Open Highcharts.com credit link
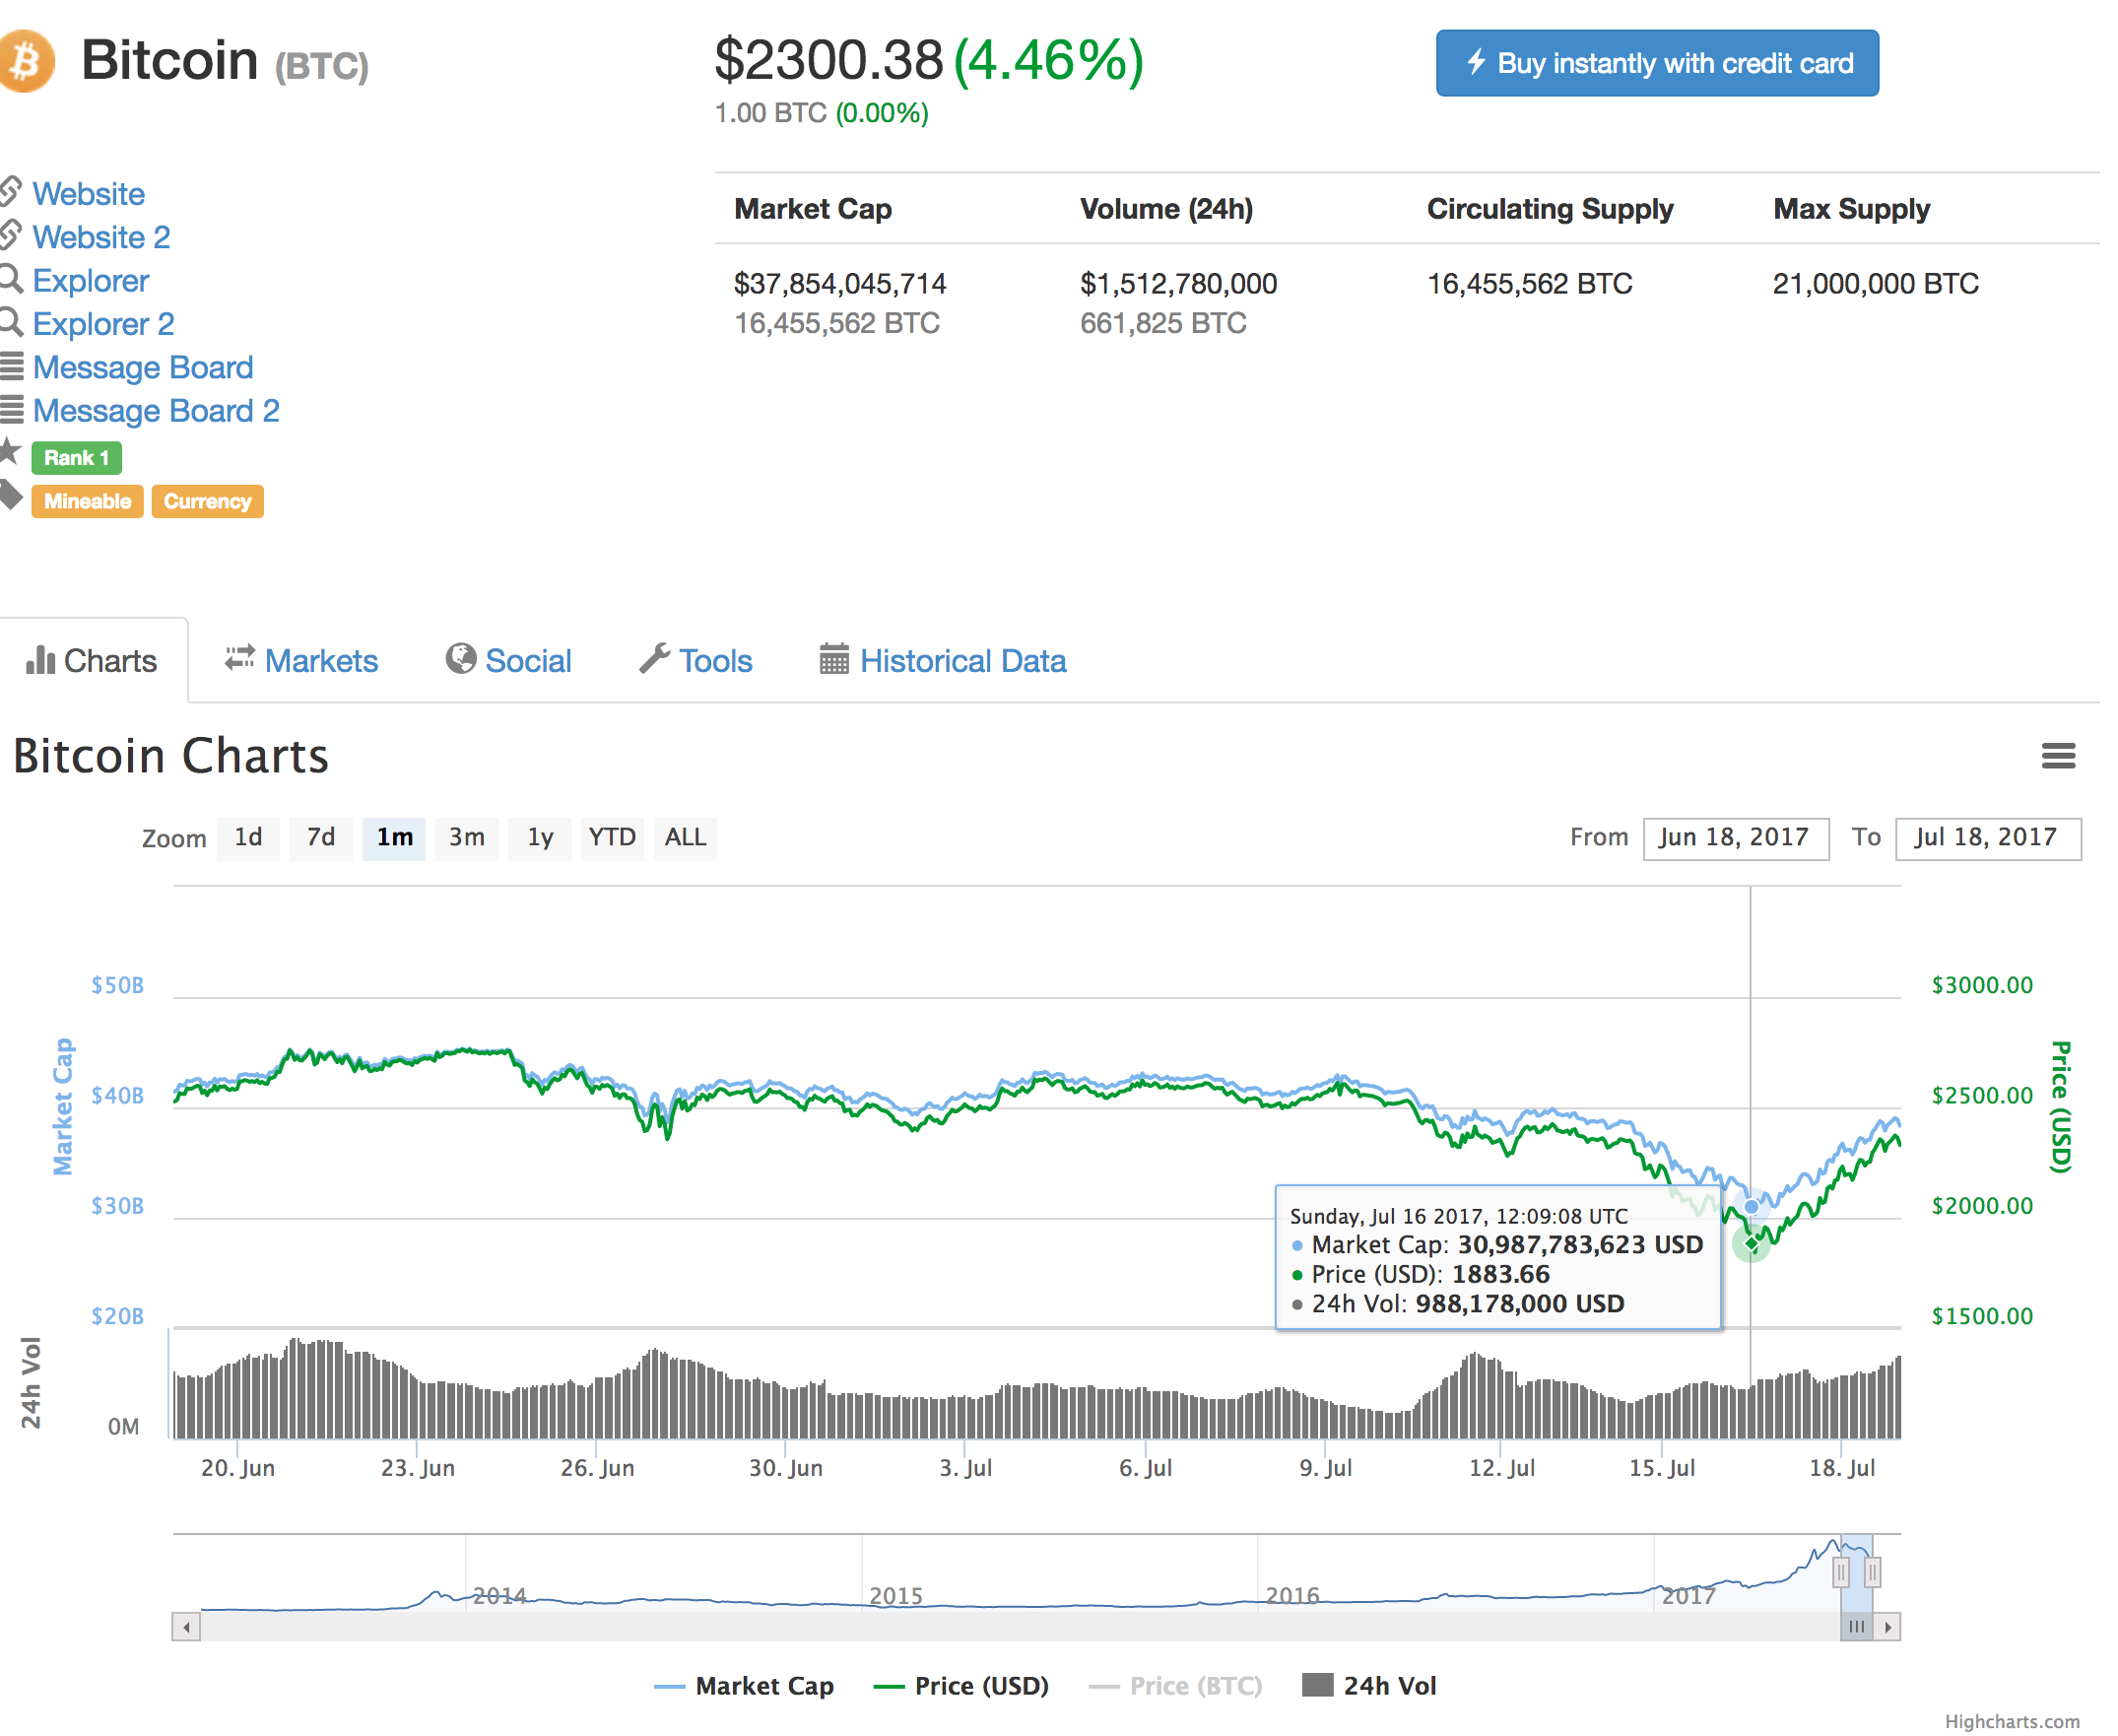This screenshot has width=2118, height=1736. (x=2012, y=1721)
